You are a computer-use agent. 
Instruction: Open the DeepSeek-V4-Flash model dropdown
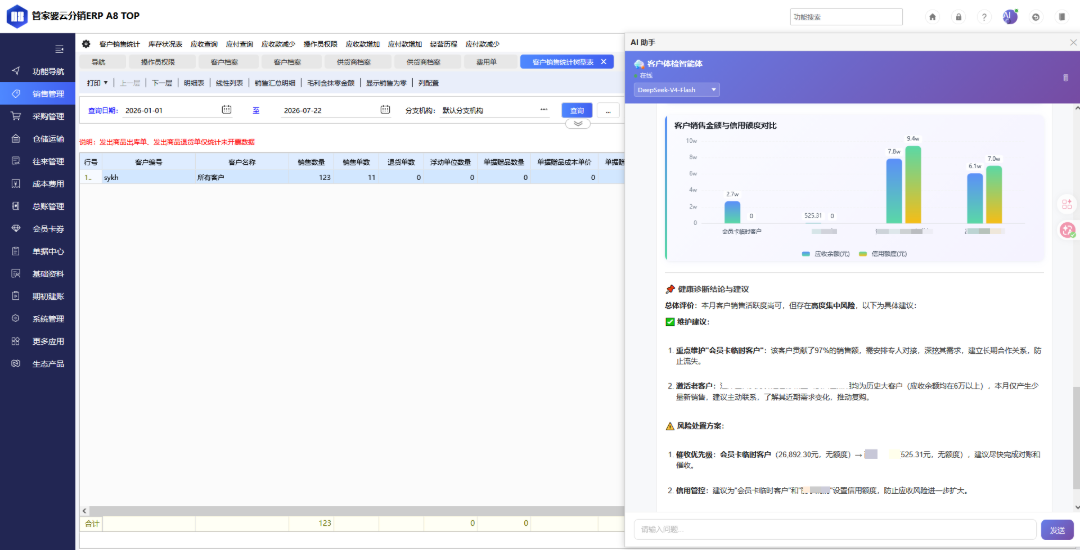677,89
